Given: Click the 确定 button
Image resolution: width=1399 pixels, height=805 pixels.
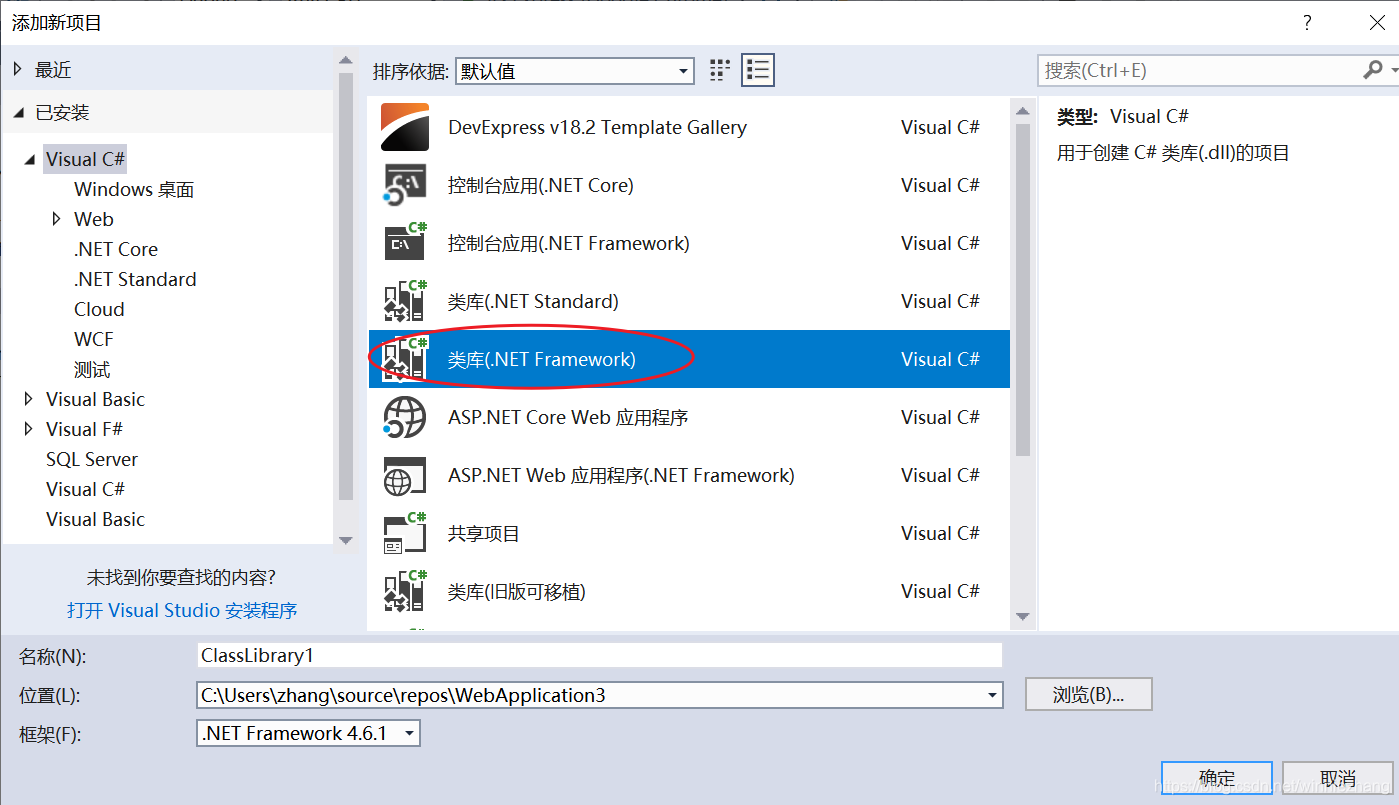Looking at the screenshot, I should (1217, 778).
